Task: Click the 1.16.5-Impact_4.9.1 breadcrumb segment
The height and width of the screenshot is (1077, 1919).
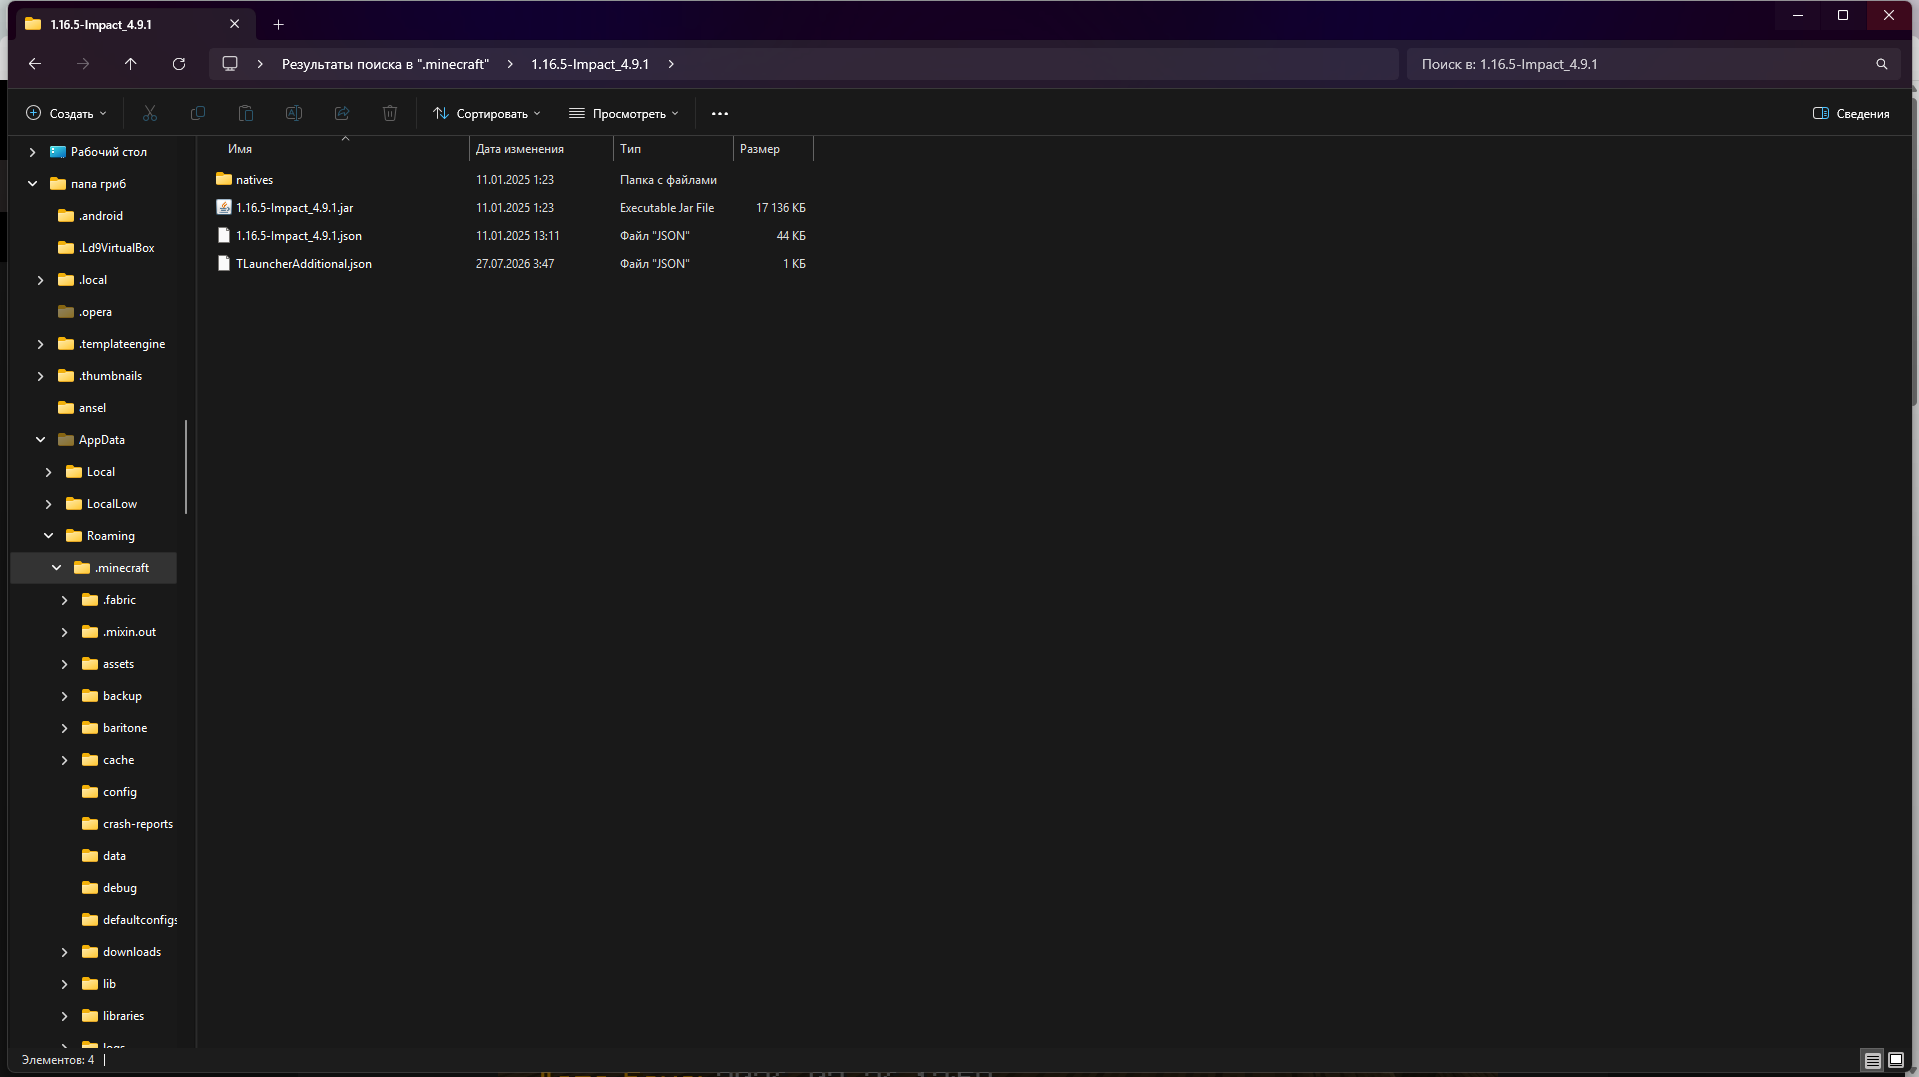Action: point(590,64)
